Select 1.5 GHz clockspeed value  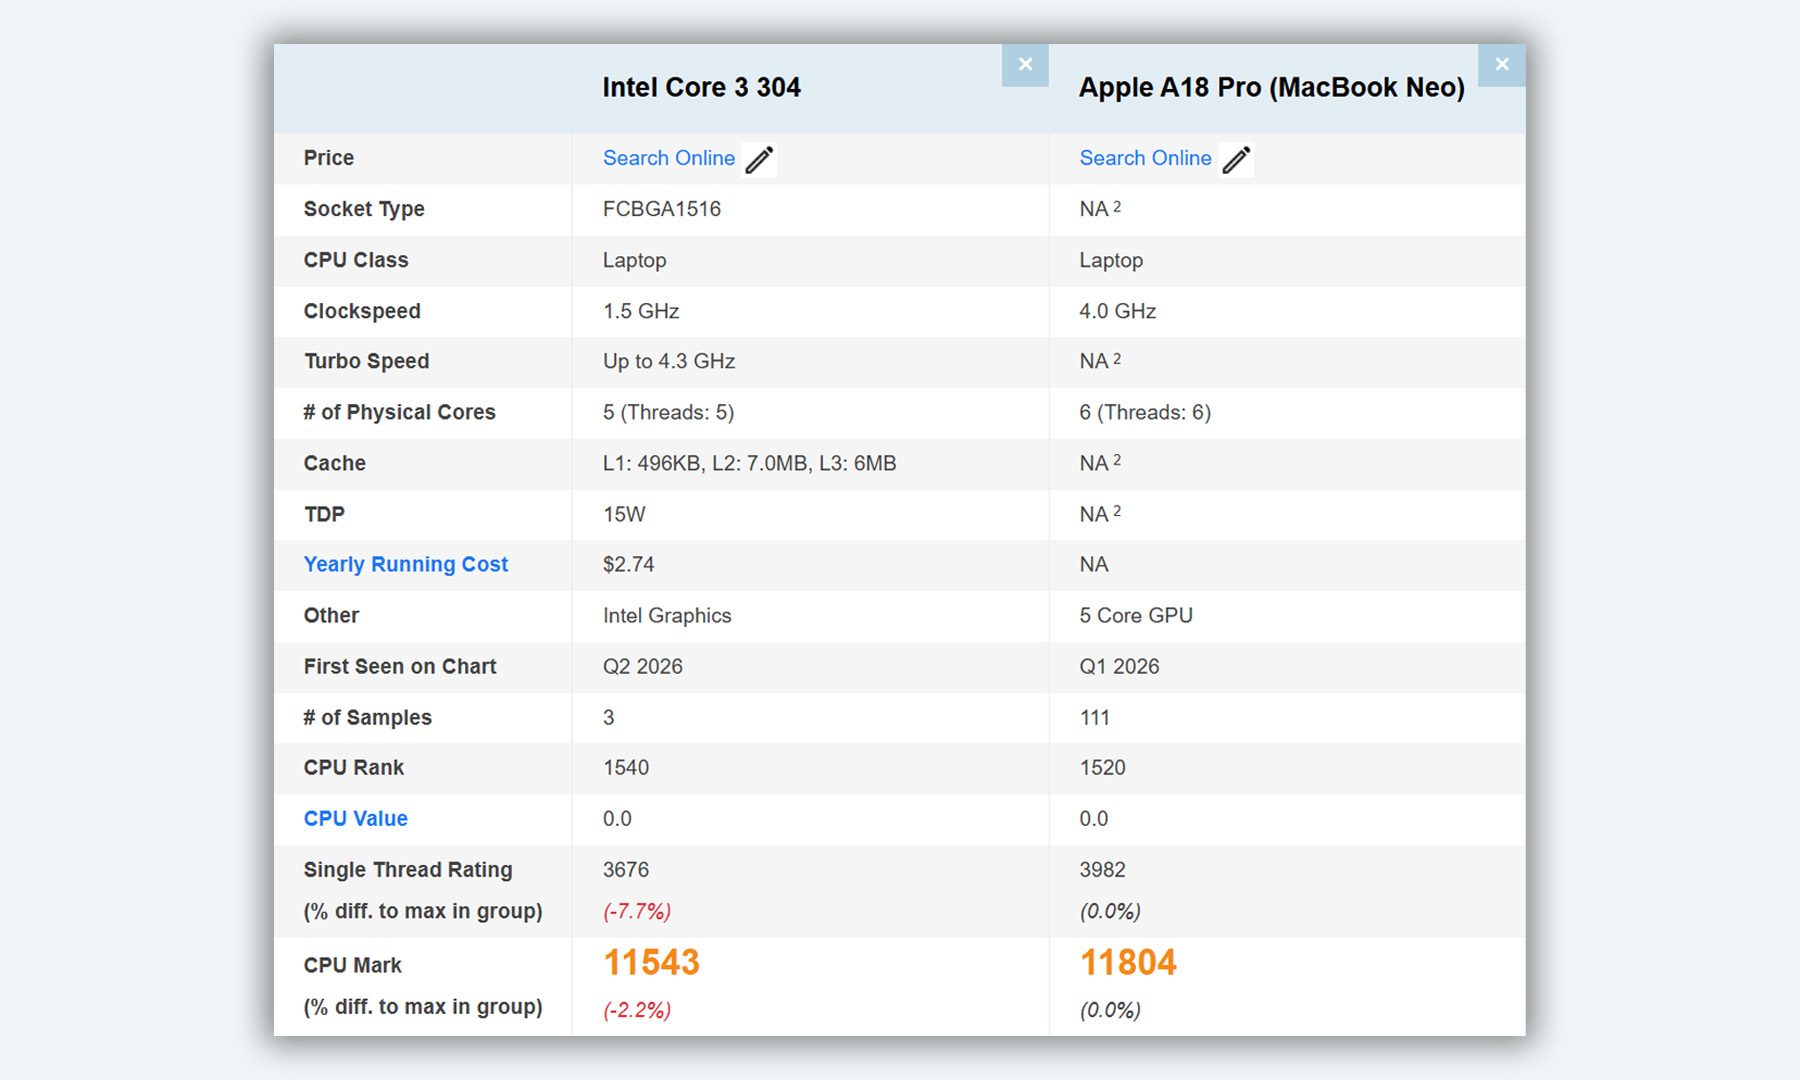[641, 311]
